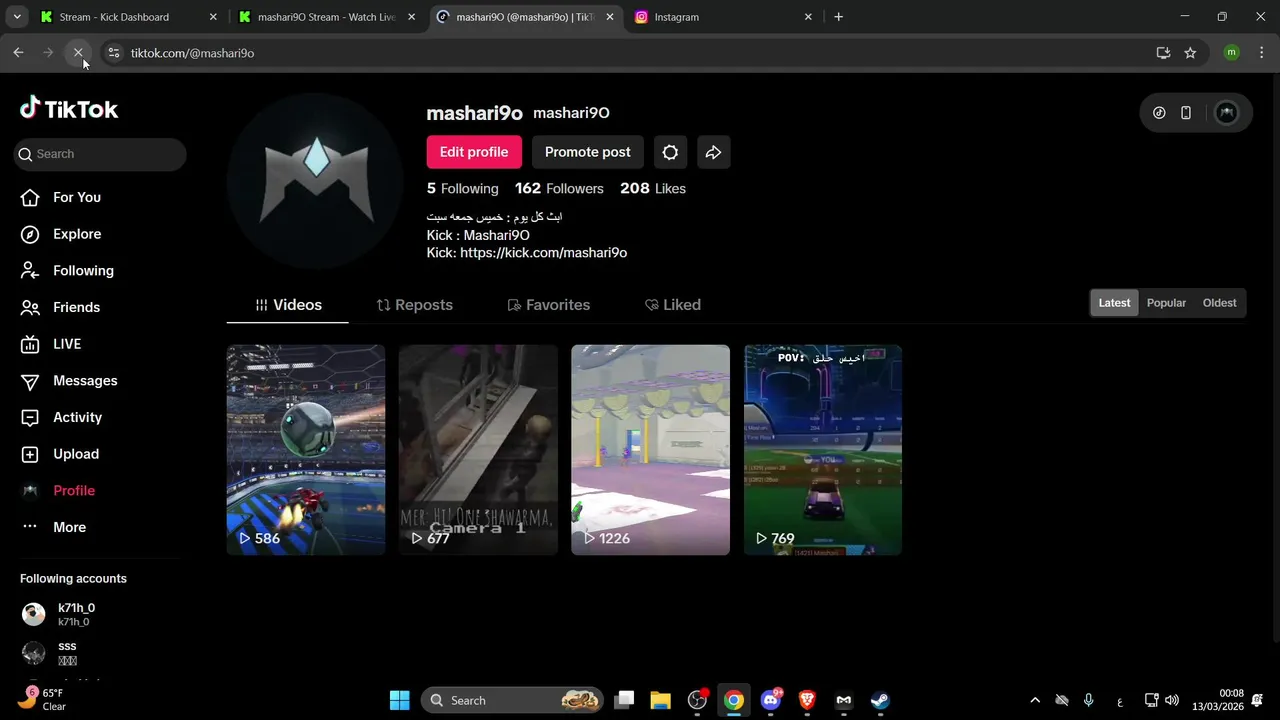Click the large profile picture
The height and width of the screenshot is (720, 1280).
click(x=315, y=181)
